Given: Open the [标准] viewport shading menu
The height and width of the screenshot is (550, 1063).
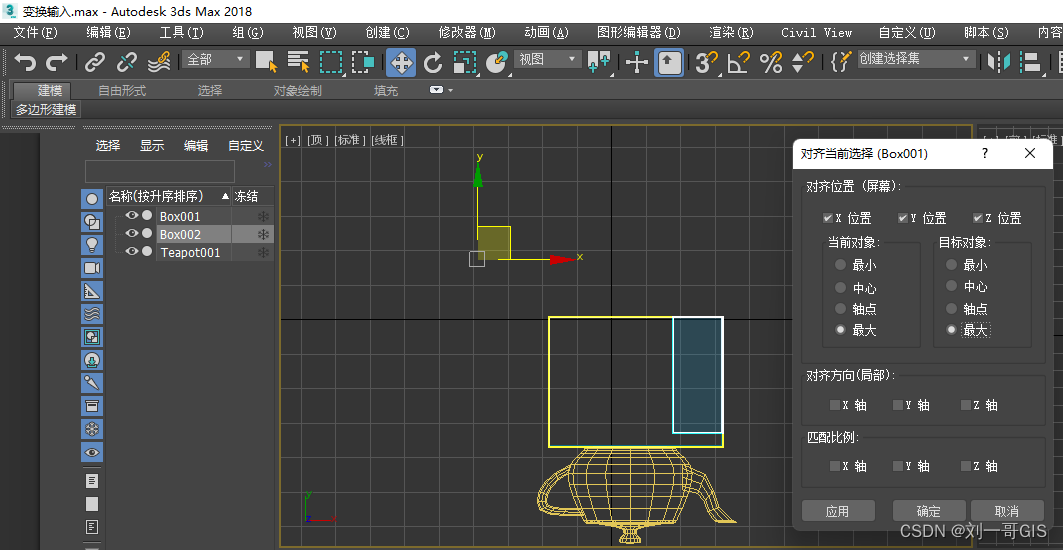Looking at the screenshot, I should [x=350, y=140].
